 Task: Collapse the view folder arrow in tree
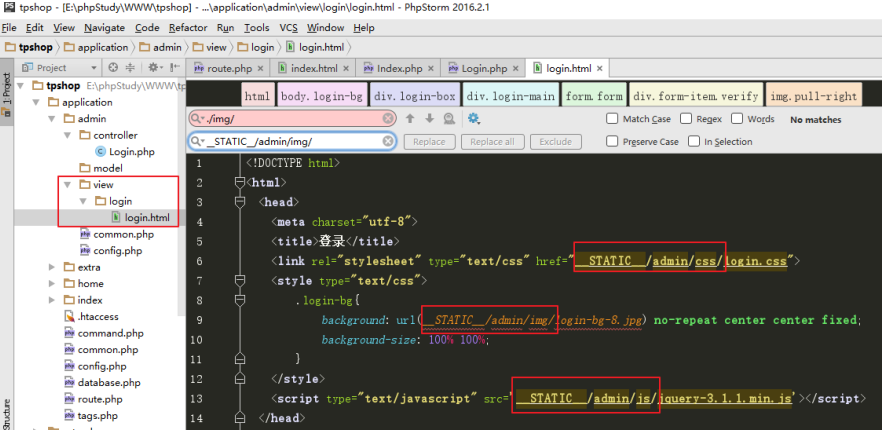[68, 185]
